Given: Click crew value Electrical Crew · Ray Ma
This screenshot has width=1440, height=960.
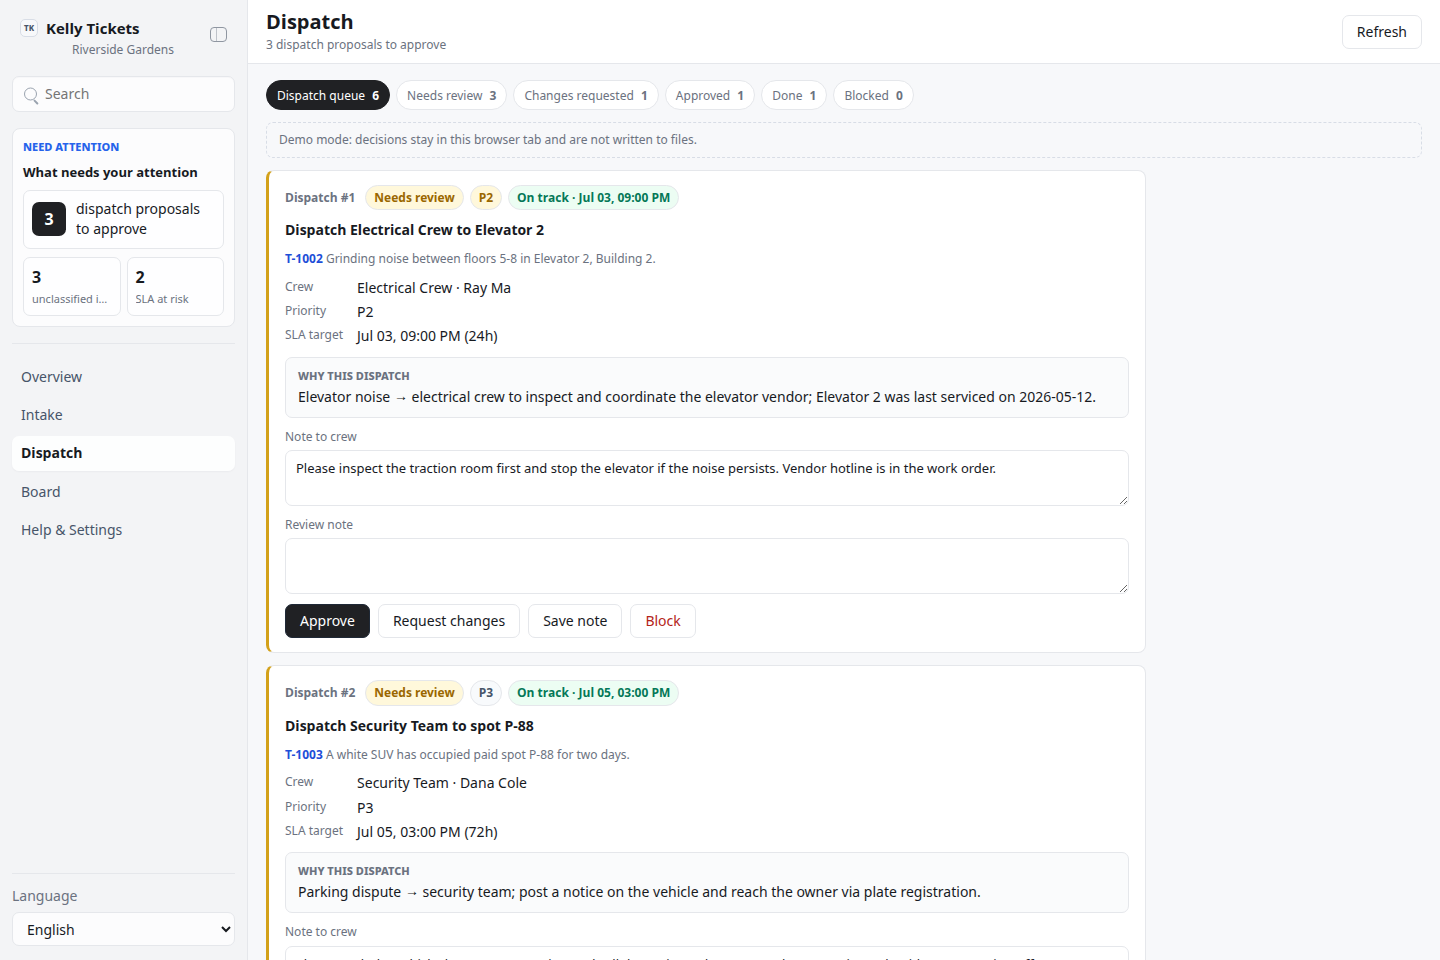Looking at the screenshot, I should [434, 288].
